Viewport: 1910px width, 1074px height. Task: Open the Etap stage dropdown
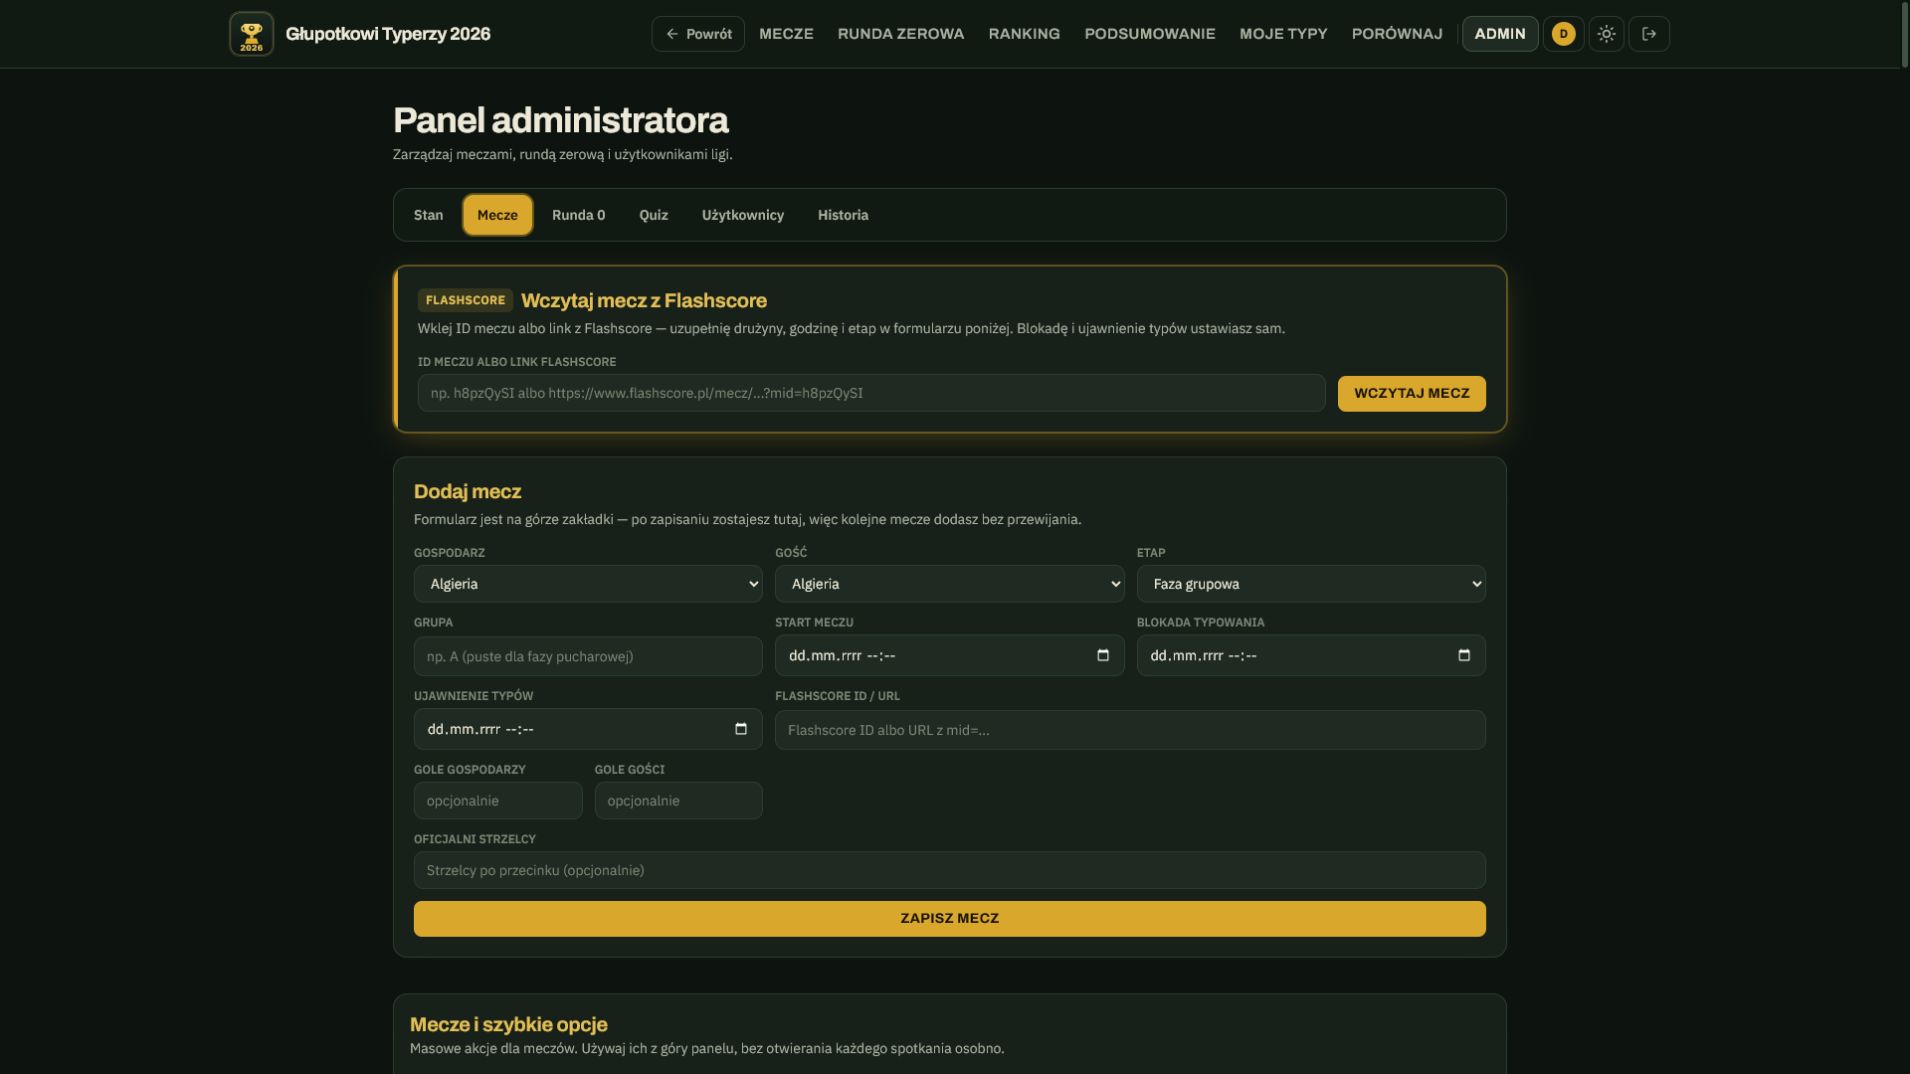[1311, 584]
